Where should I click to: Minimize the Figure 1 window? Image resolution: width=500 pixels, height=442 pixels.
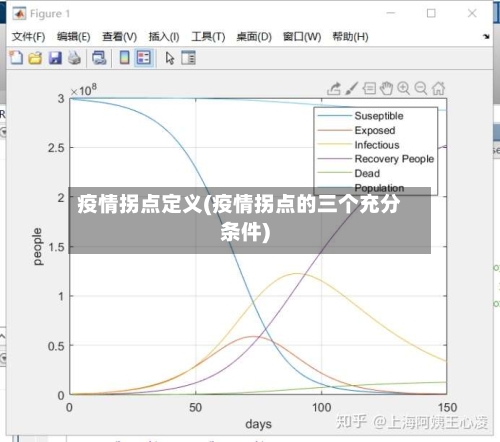click(391, 13)
